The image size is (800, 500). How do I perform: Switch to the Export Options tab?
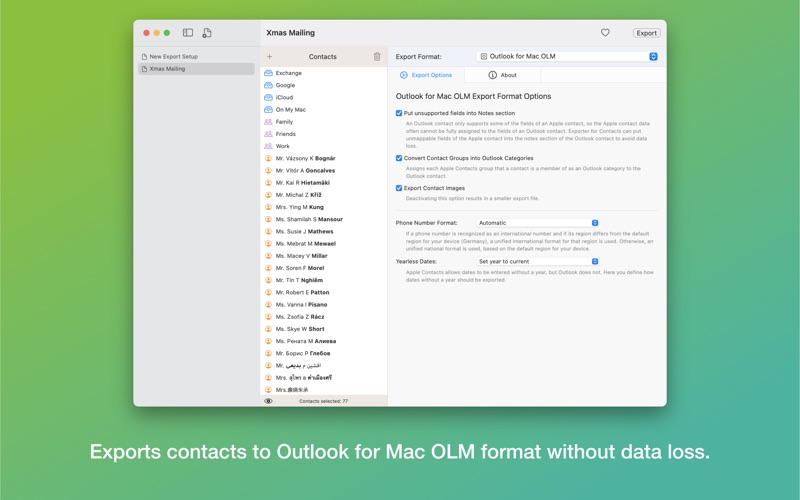(426, 75)
